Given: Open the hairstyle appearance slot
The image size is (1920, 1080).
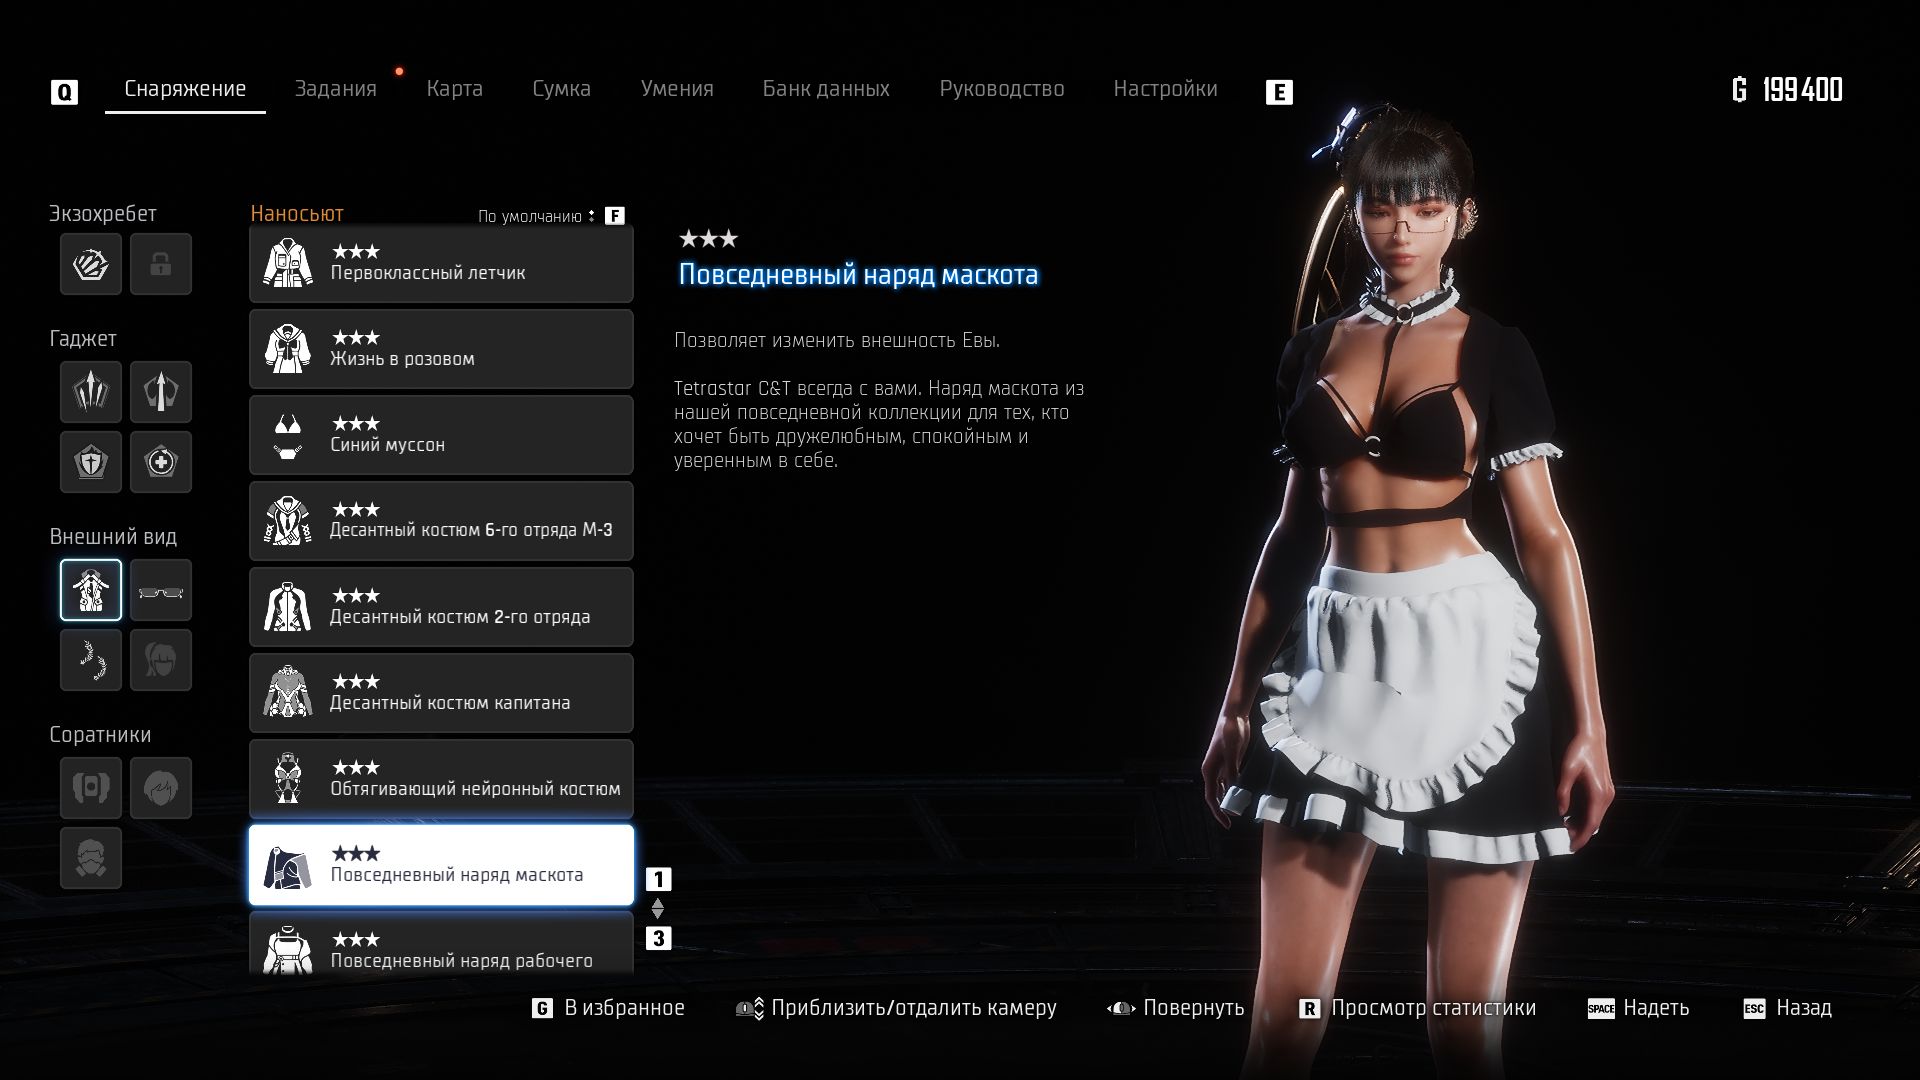Looking at the screenshot, I should tap(160, 660).
